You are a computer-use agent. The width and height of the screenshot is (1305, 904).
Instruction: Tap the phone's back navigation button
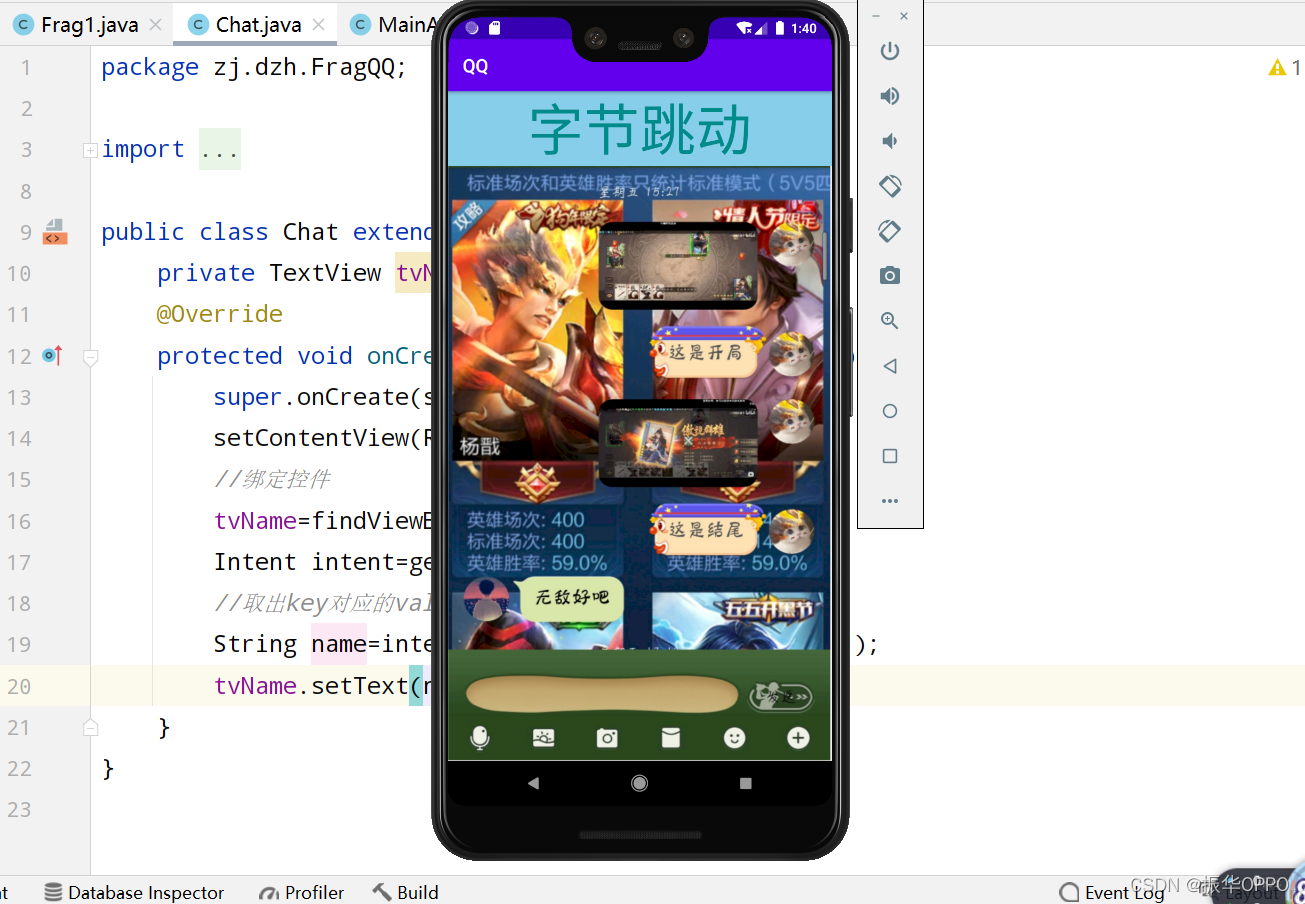533,783
